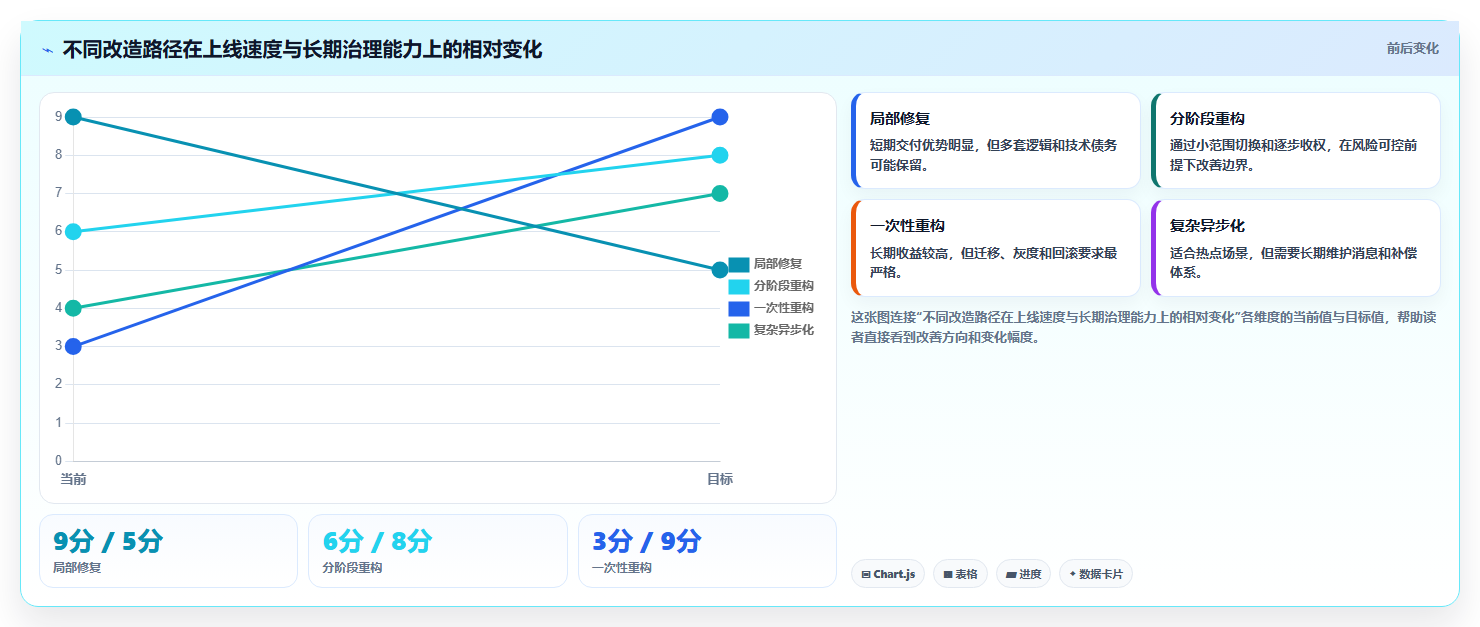The height and width of the screenshot is (627, 1480).
Task: Open the 一次性重构 description card
Action: pyautogui.click(x=995, y=248)
